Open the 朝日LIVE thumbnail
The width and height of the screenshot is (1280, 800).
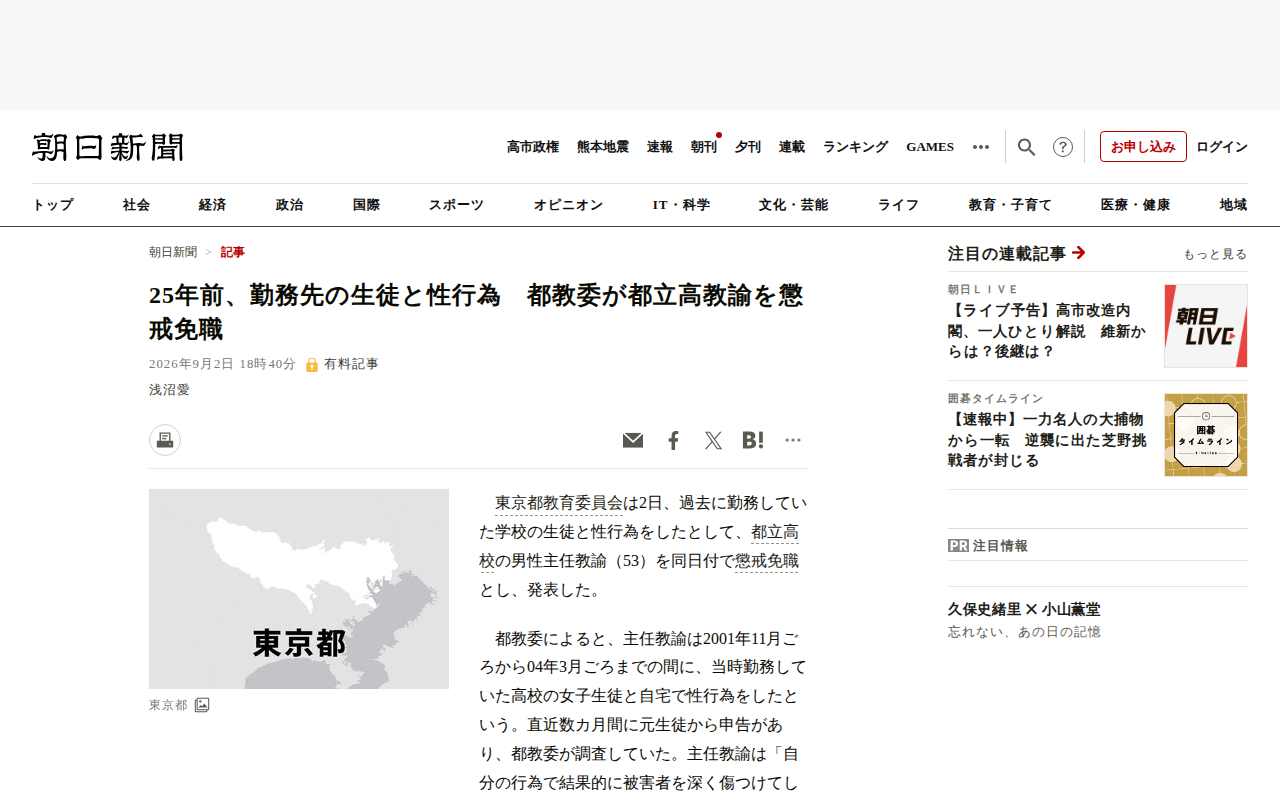point(1206,326)
